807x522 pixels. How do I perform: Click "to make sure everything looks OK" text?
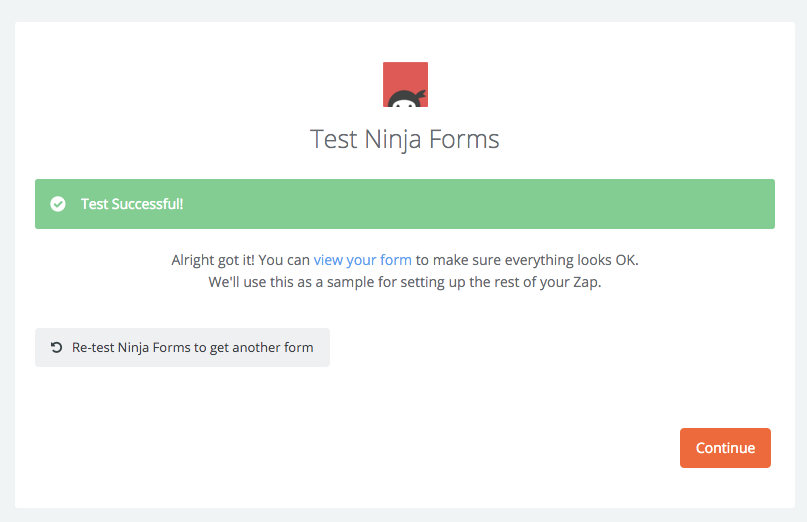(x=527, y=260)
